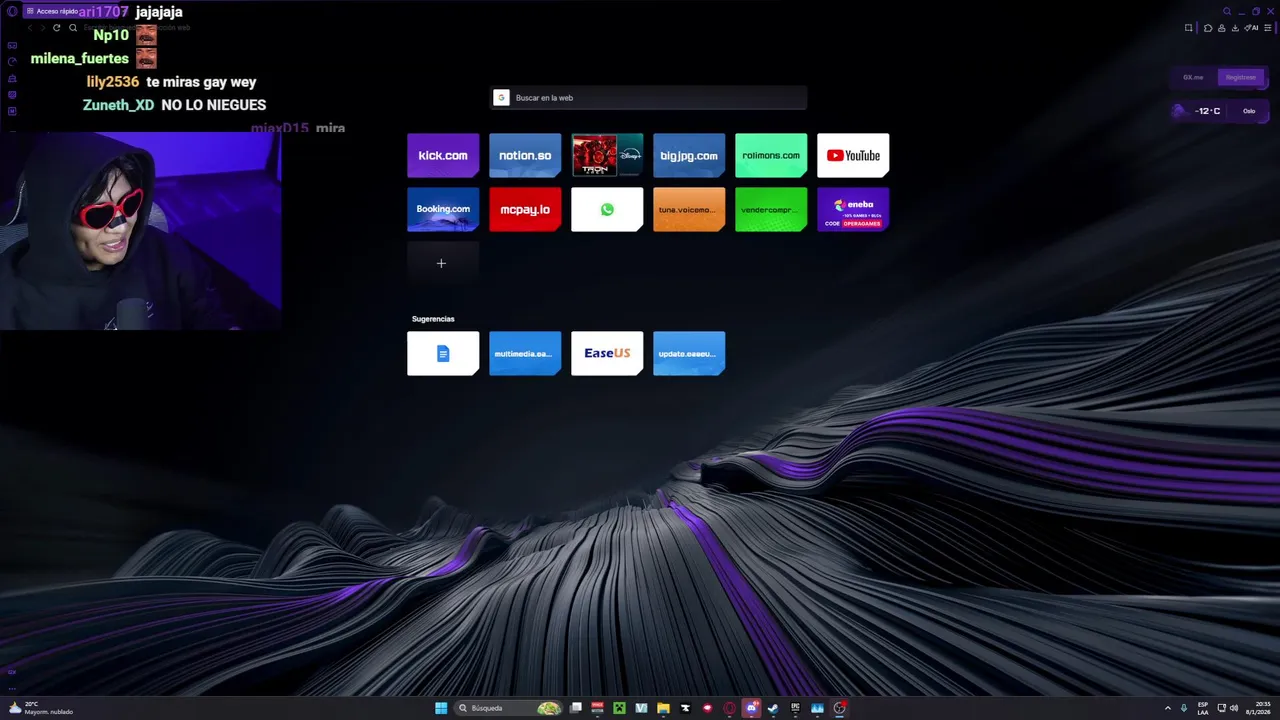This screenshot has height=720, width=1280.
Task: Open the notion.so speed dial tile
Action: 525,155
